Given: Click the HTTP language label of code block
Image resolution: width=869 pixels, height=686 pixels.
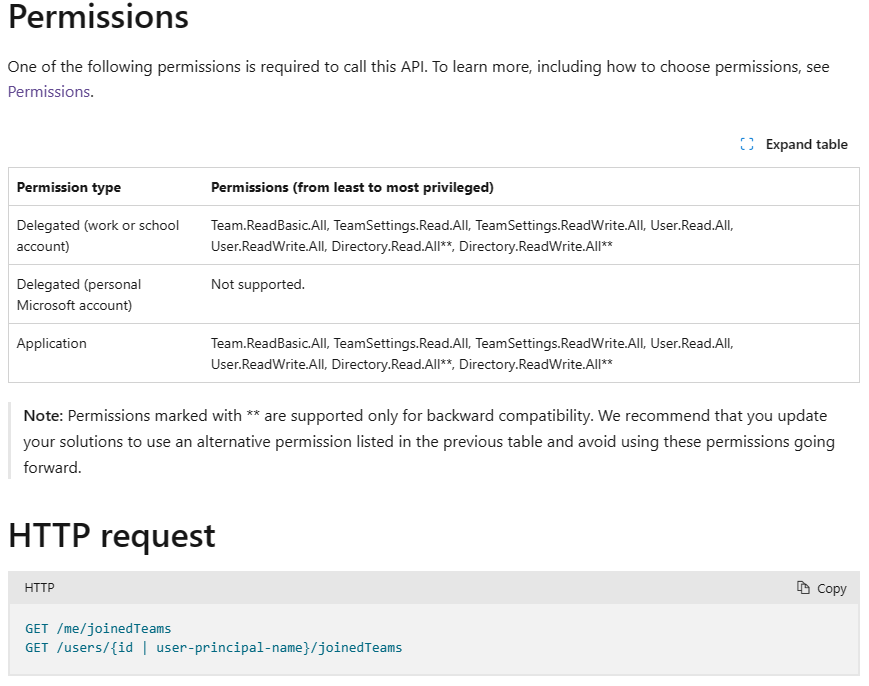Looking at the screenshot, I should [40, 588].
